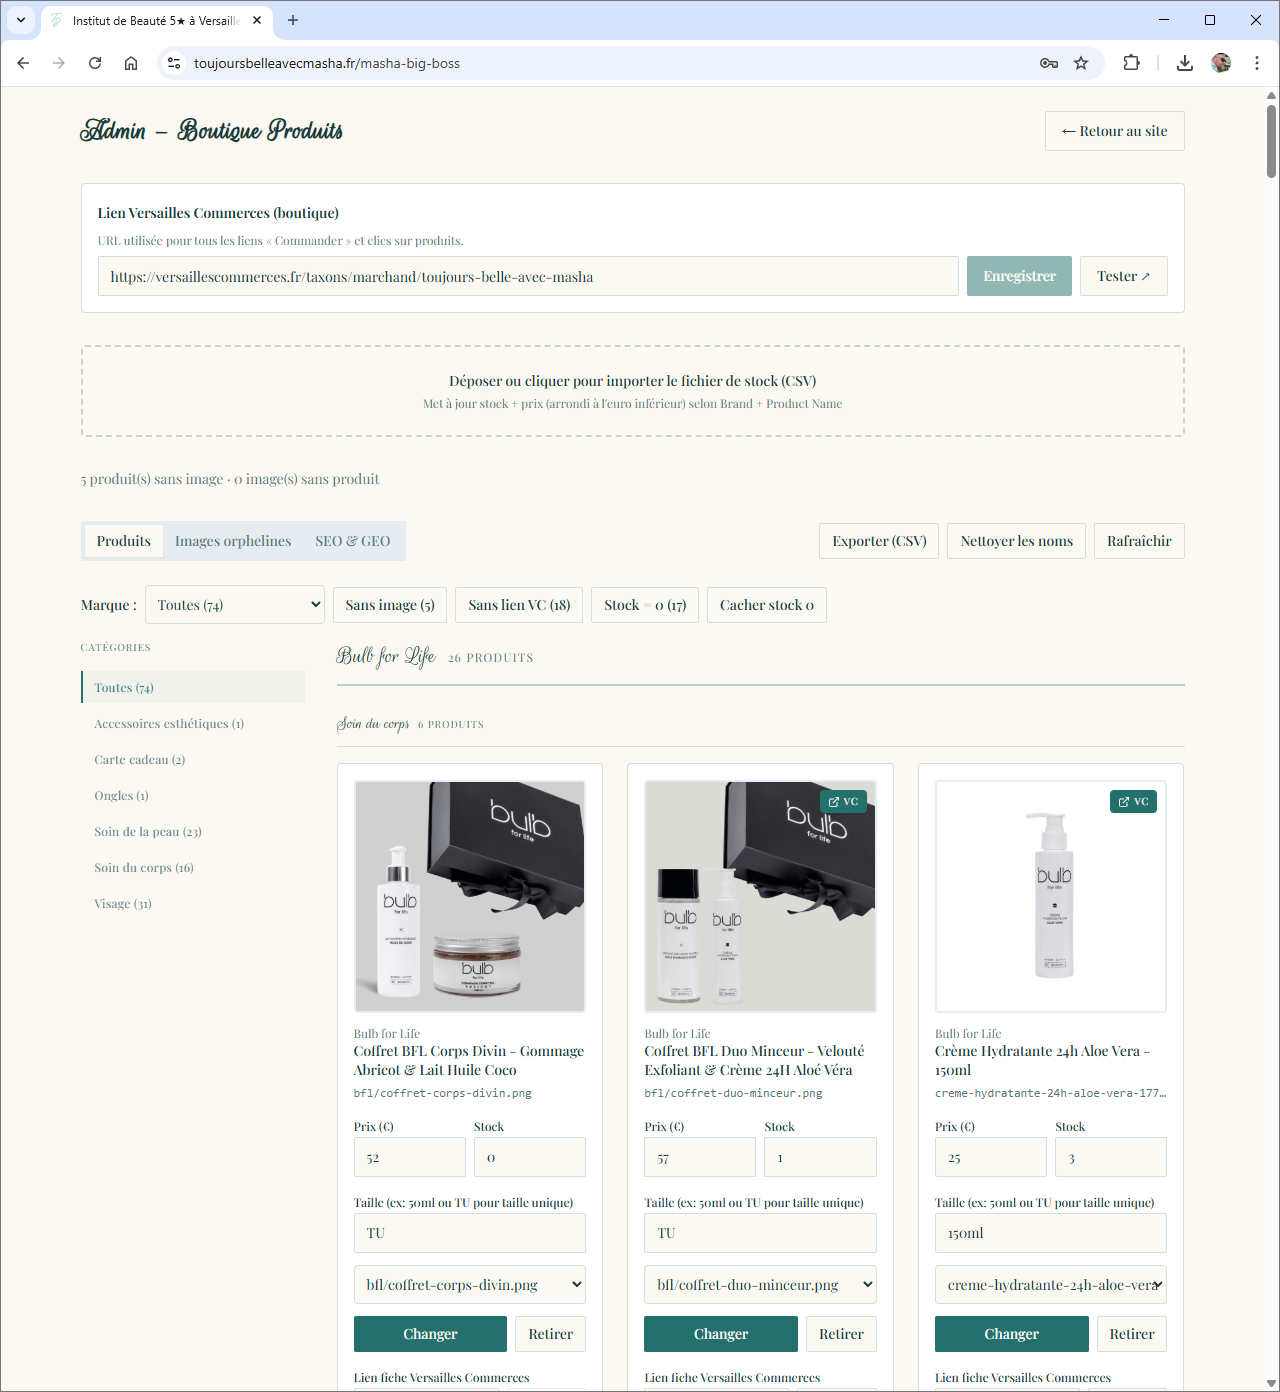Open image dropdown bfl/coffret-duo-minceur.png
The image size is (1280, 1392).
coord(760,1285)
